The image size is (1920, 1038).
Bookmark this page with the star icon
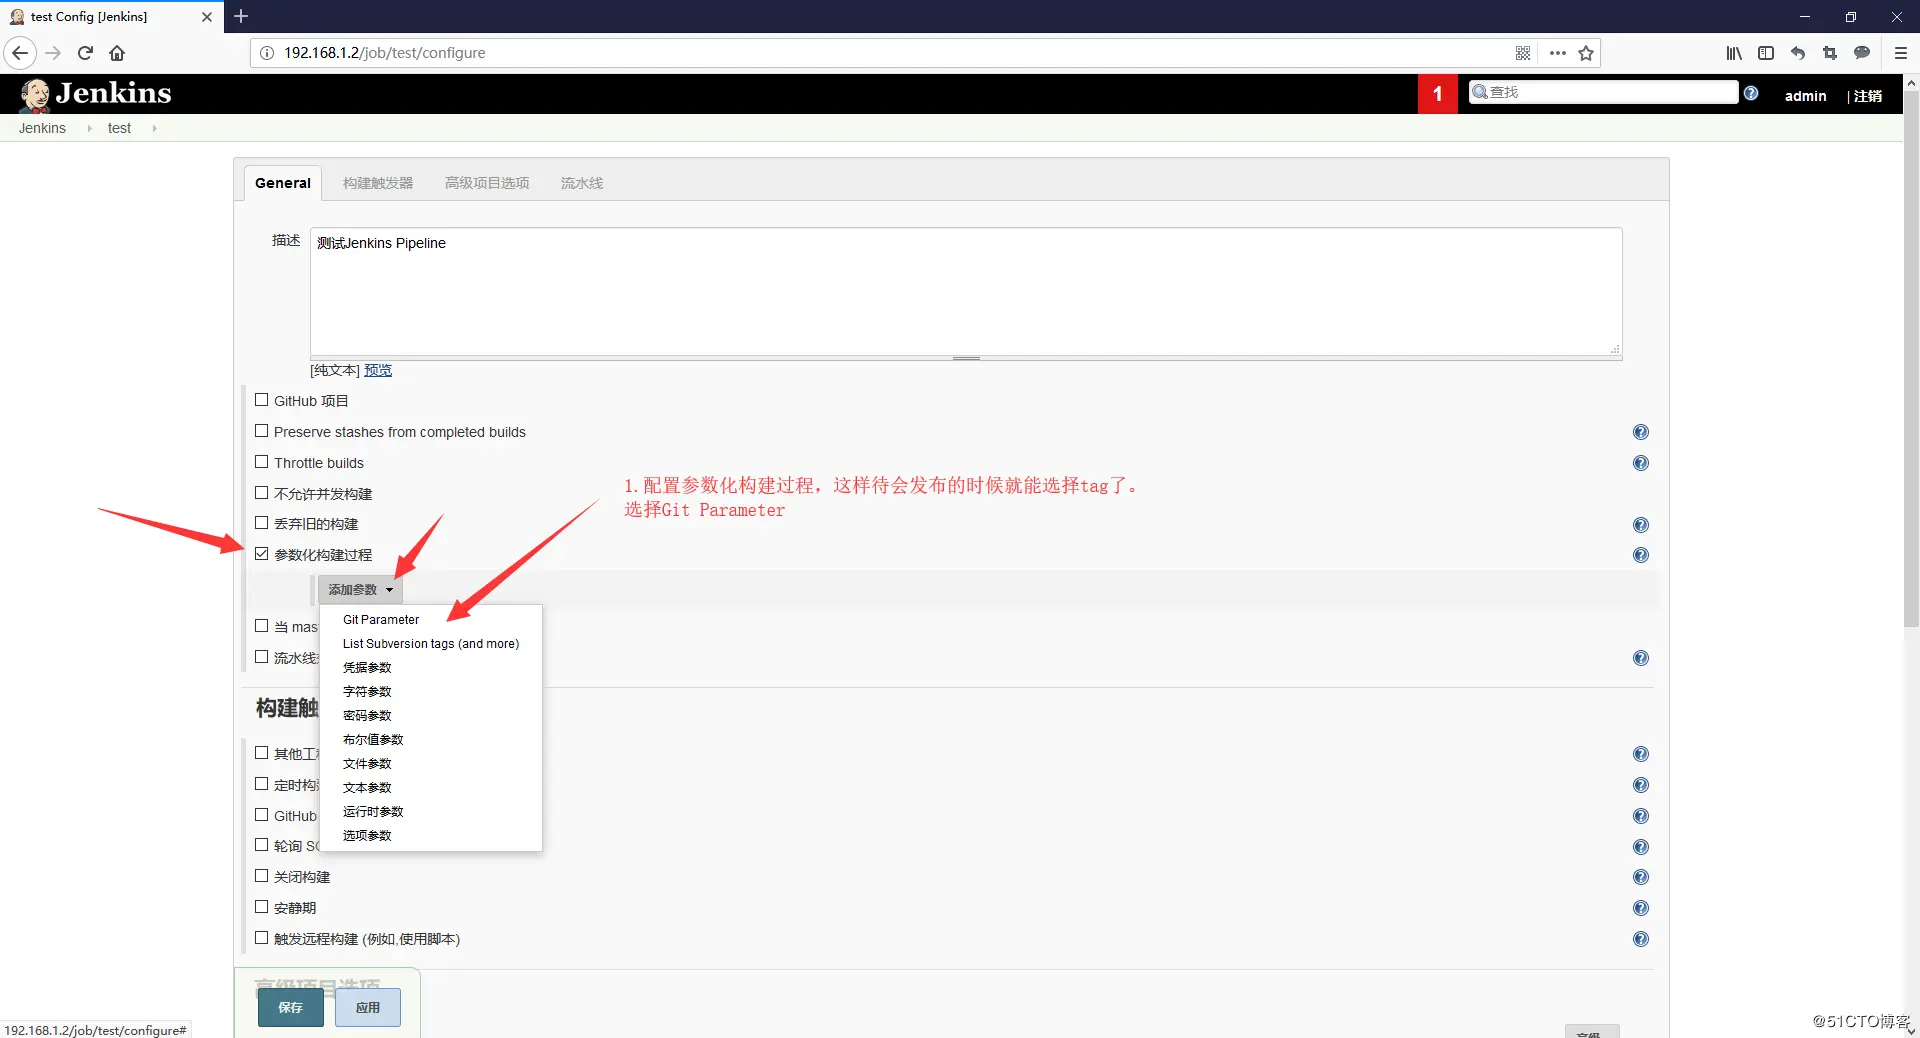click(1586, 53)
